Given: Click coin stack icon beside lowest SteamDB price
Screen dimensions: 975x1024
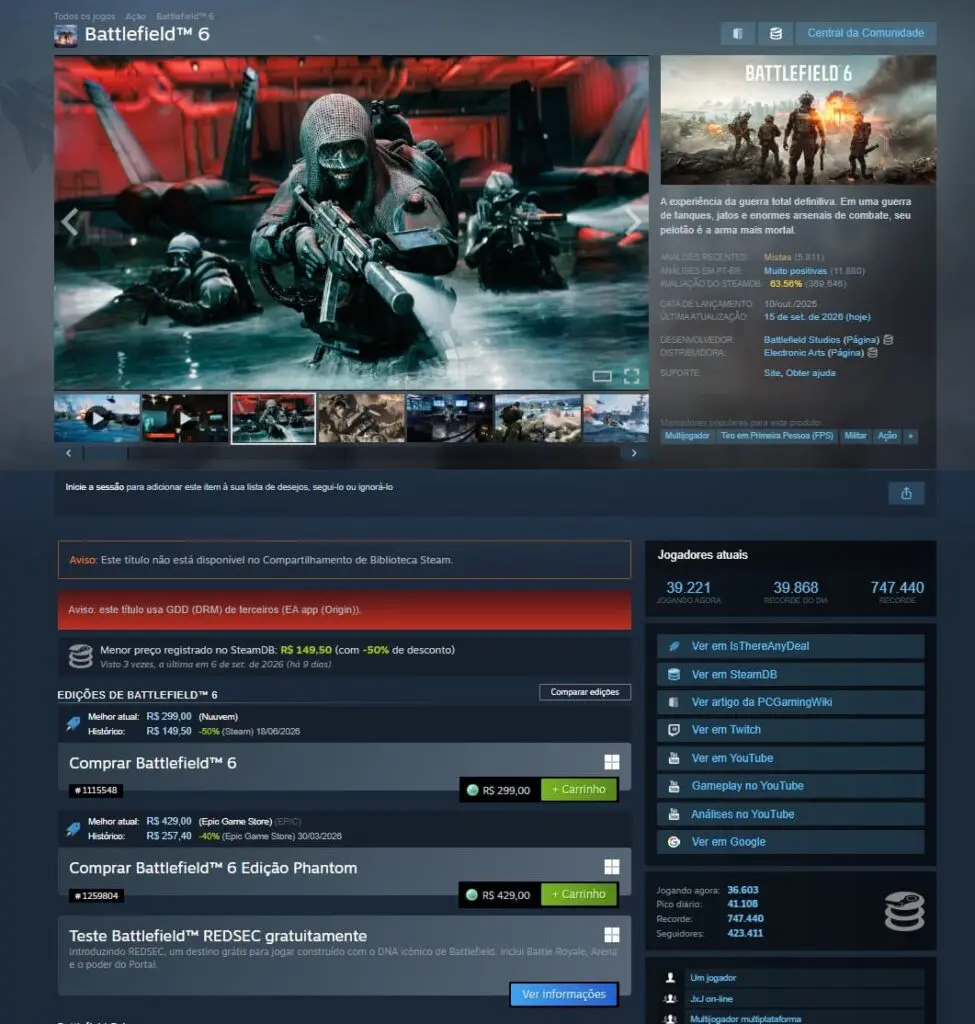Looking at the screenshot, I should 81,656.
